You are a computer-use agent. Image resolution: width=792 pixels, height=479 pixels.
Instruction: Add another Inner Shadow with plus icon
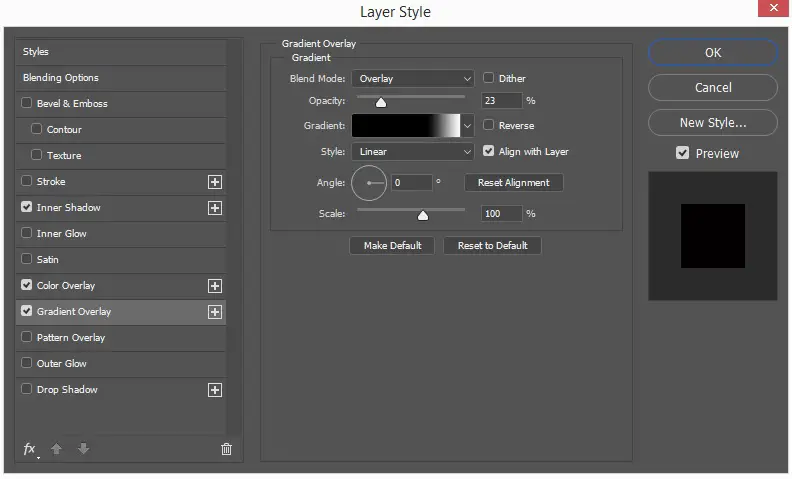point(215,208)
